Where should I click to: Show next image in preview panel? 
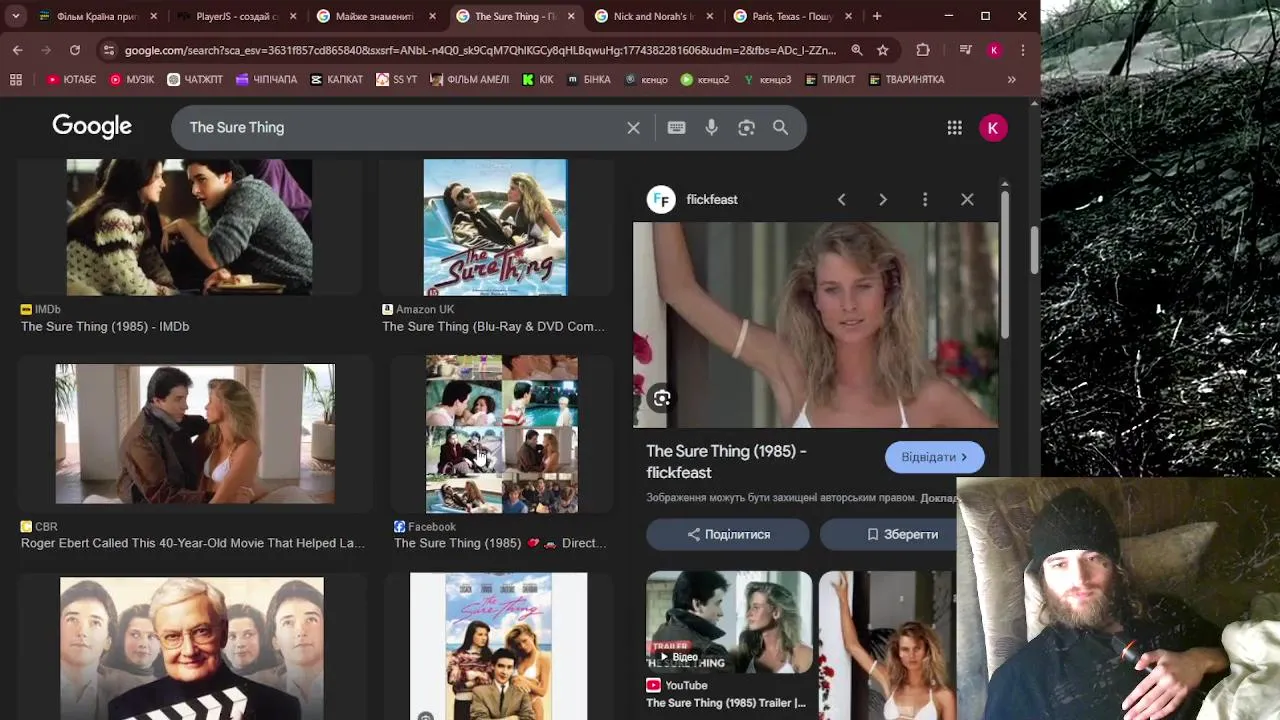pos(883,199)
